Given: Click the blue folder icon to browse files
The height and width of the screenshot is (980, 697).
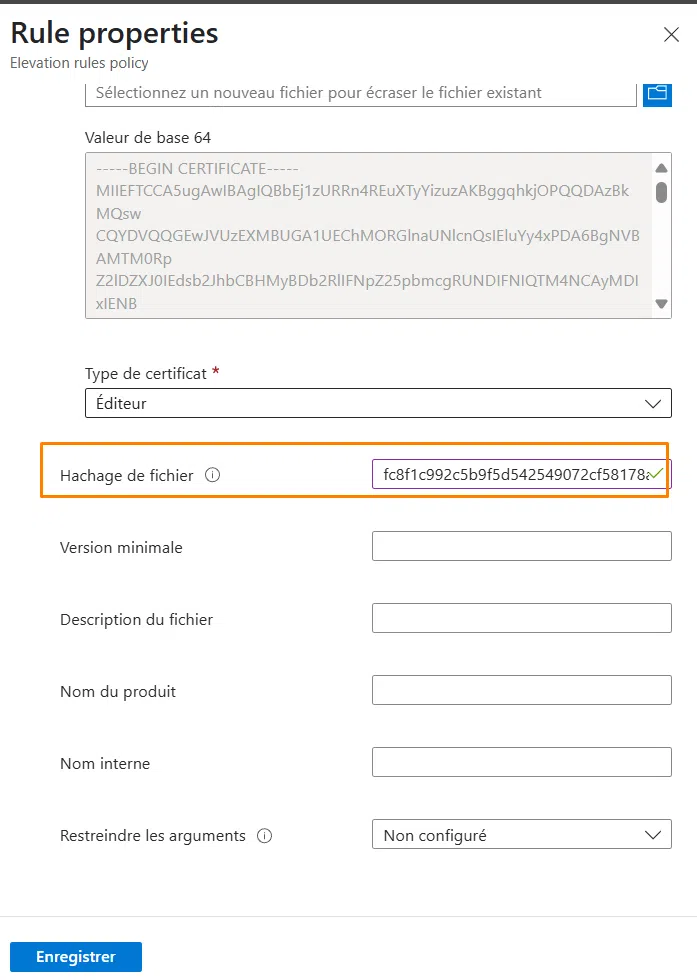Looking at the screenshot, I should (657, 94).
